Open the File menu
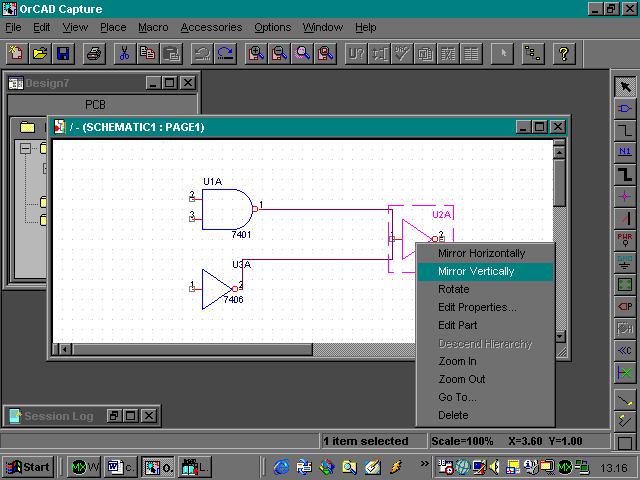 point(13,27)
